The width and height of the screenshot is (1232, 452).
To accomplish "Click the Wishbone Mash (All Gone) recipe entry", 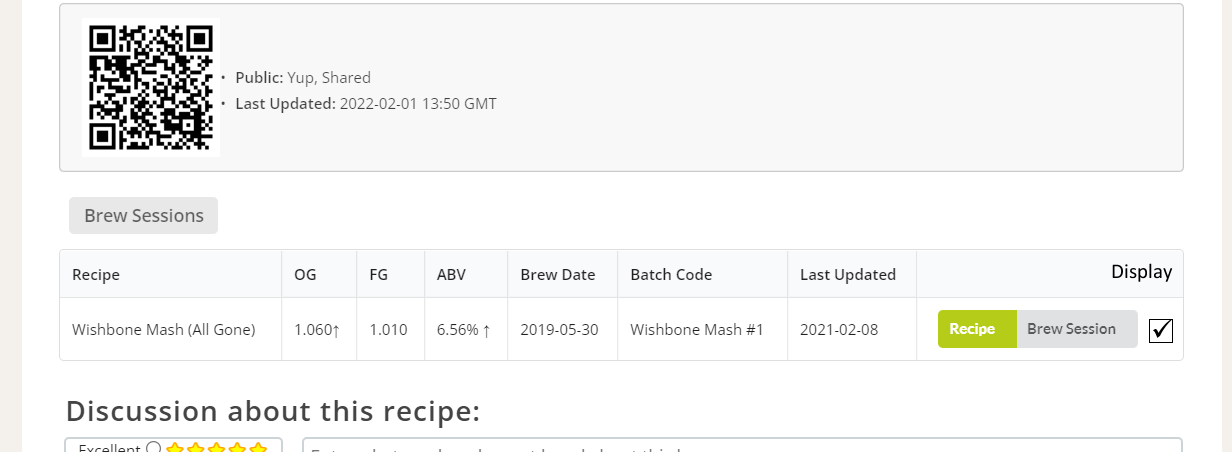I will (x=164, y=329).
